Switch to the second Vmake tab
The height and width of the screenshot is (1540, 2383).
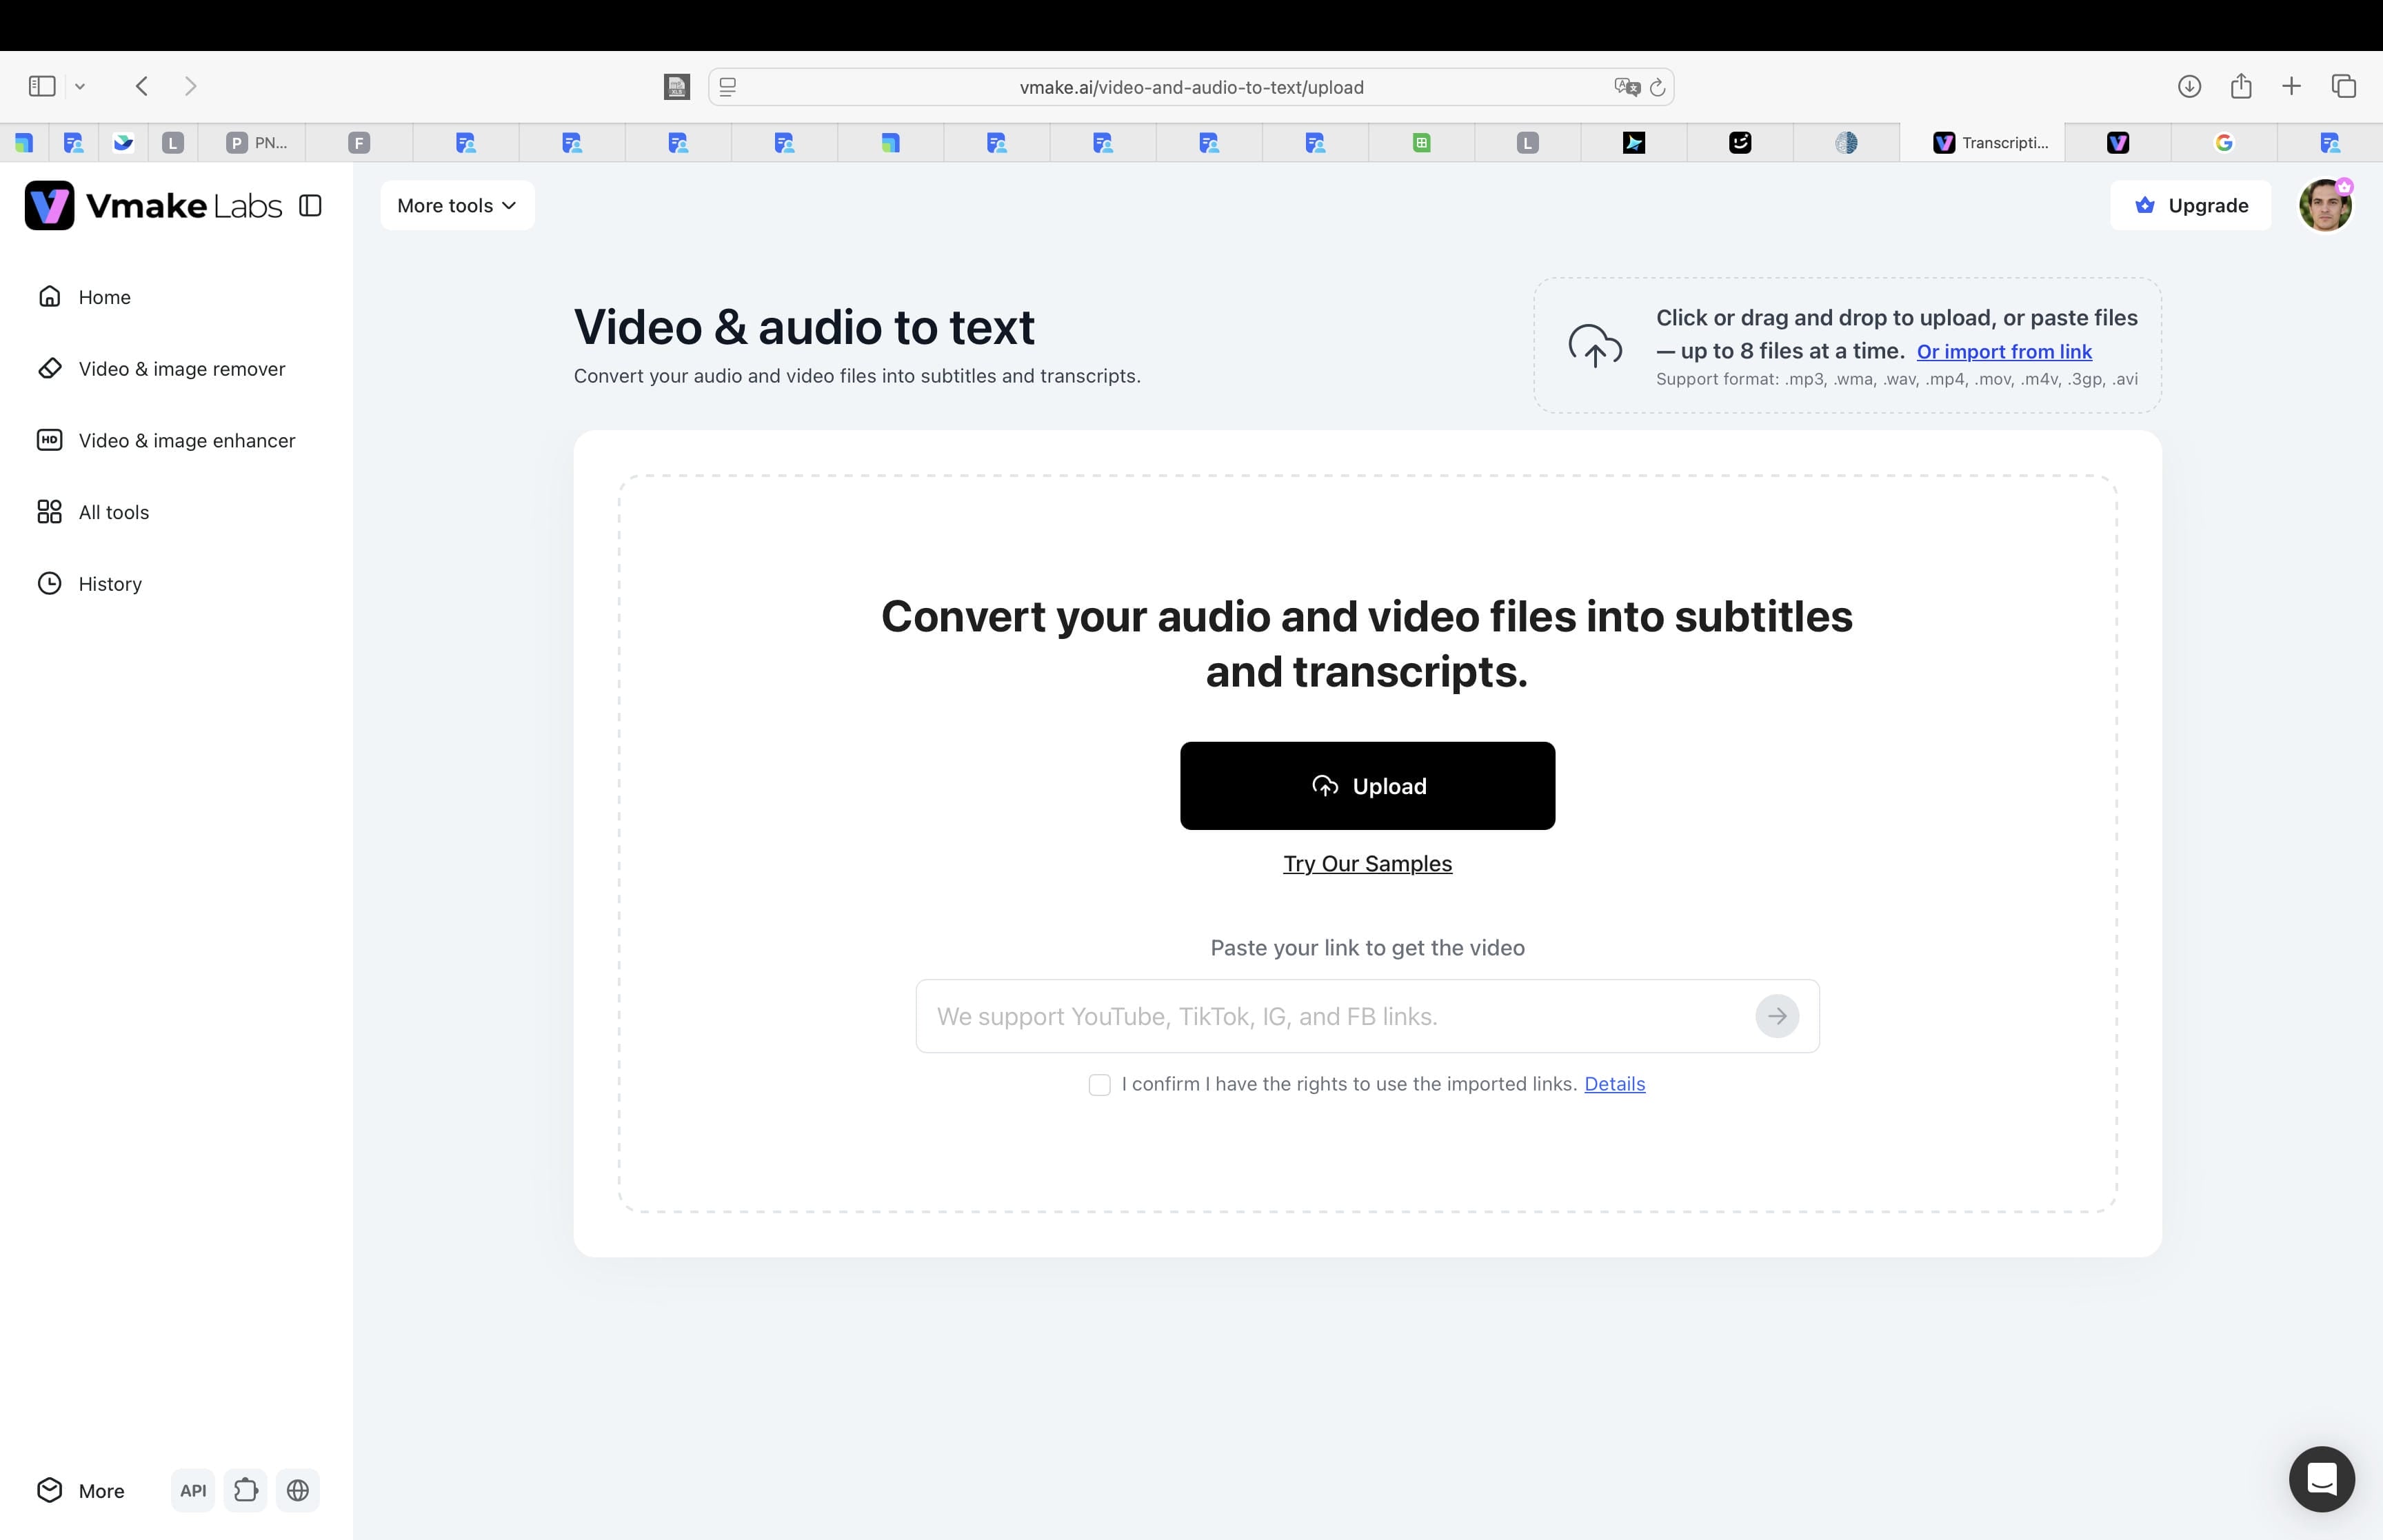[x=2118, y=143]
